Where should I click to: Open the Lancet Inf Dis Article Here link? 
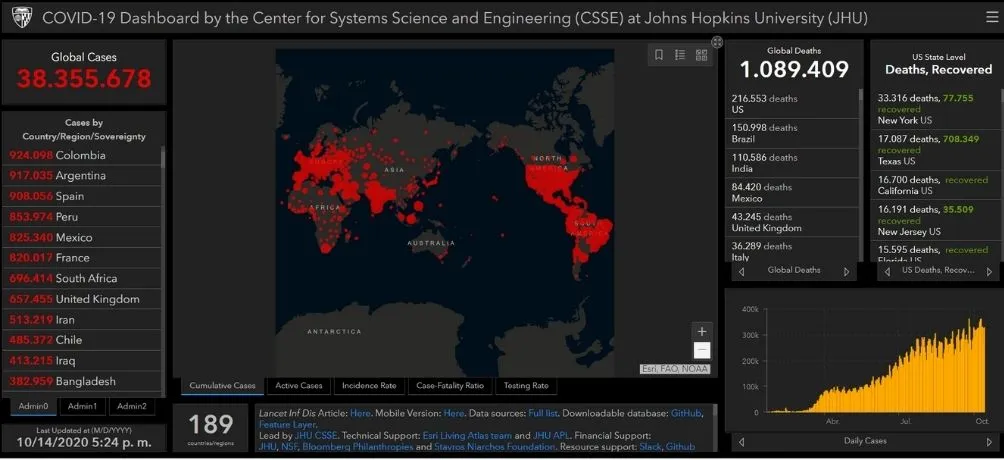coord(360,413)
